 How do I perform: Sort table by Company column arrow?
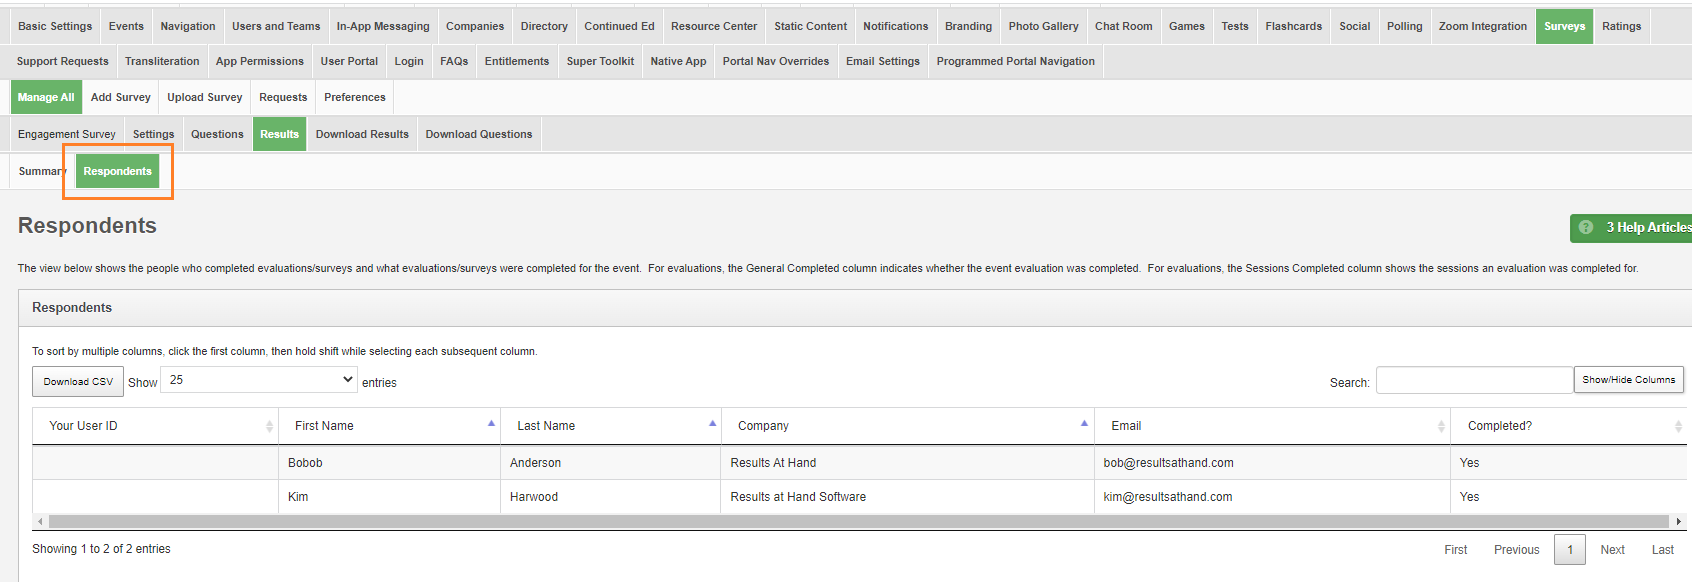pyautogui.click(x=1084, y=424)
